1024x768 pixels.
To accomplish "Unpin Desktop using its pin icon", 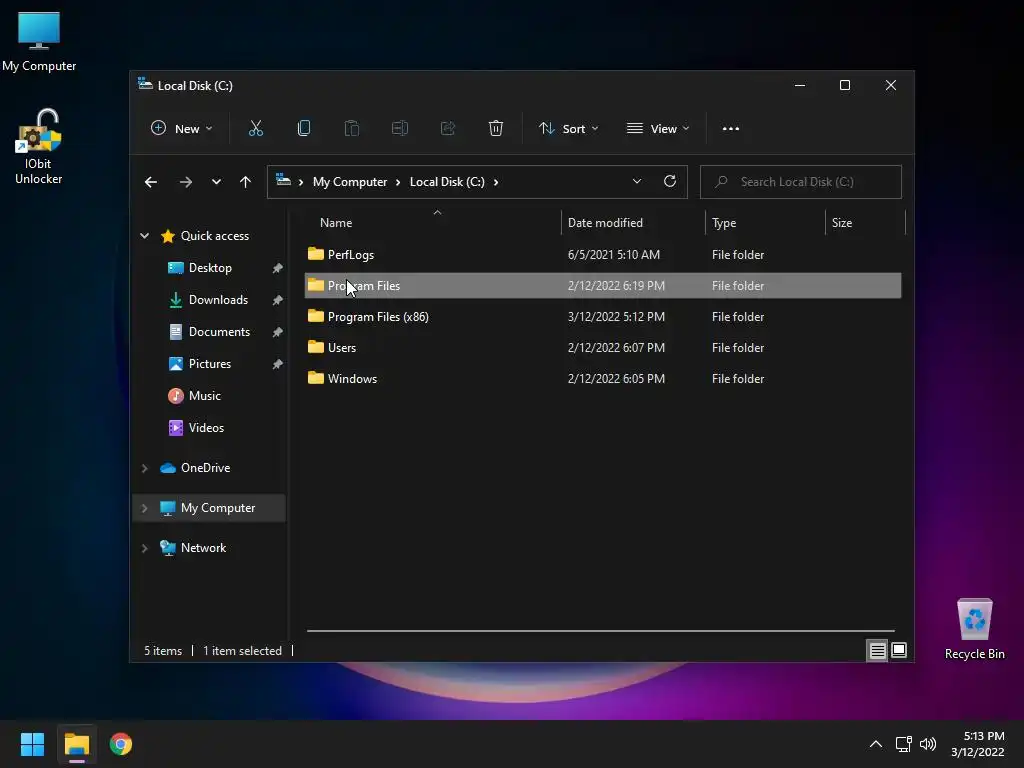I will 278,268.
